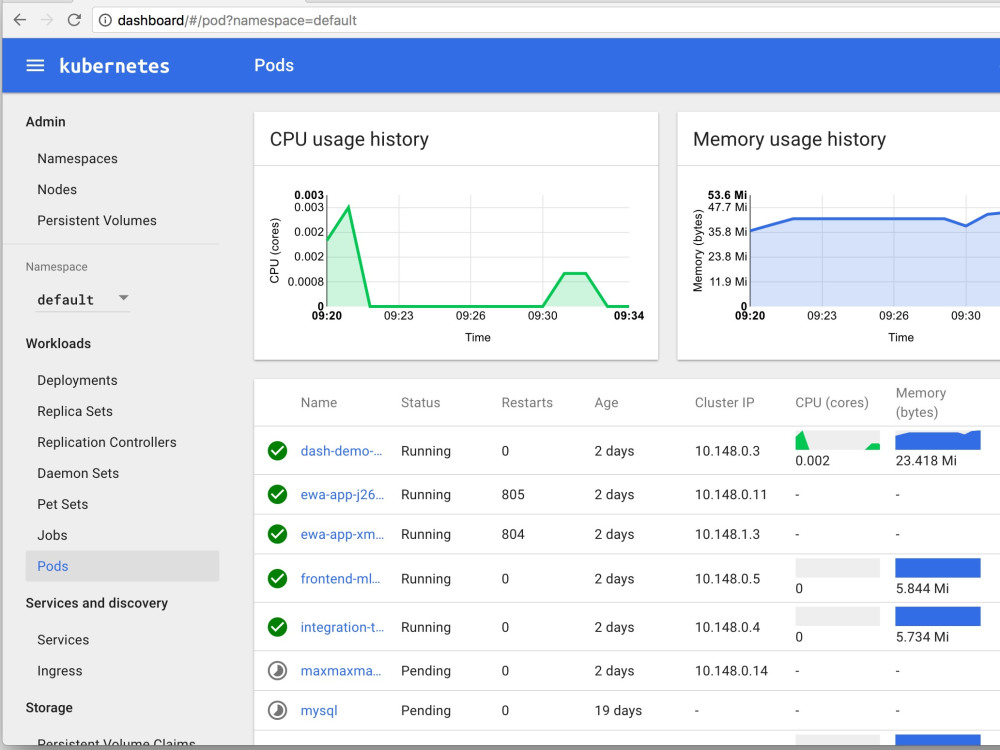
Task: Click pending status icon next to mysql pod
Action: 277,710
